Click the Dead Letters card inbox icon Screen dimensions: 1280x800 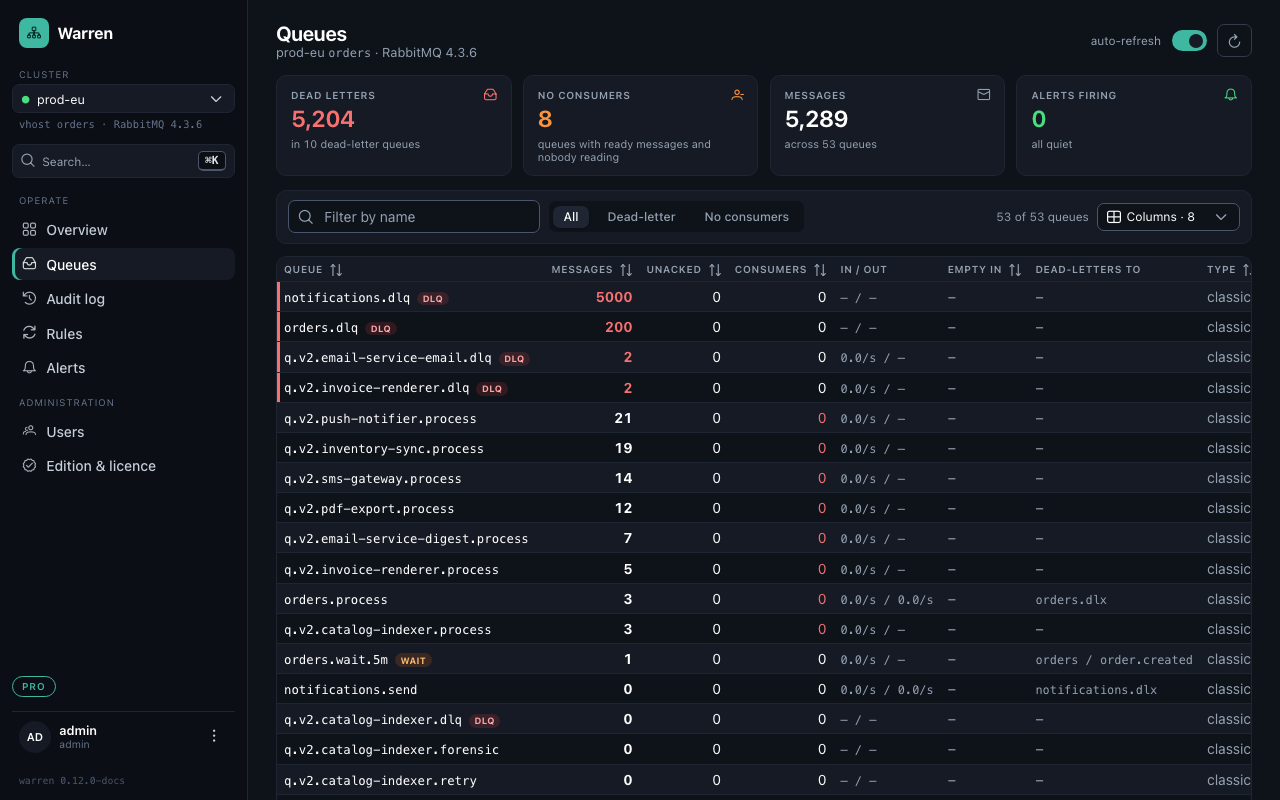(x=490, y=95)
